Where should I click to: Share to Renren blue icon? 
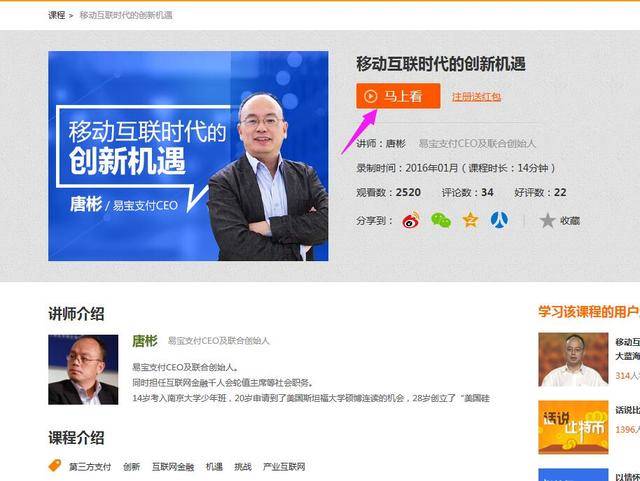click(x=499, y=220)
